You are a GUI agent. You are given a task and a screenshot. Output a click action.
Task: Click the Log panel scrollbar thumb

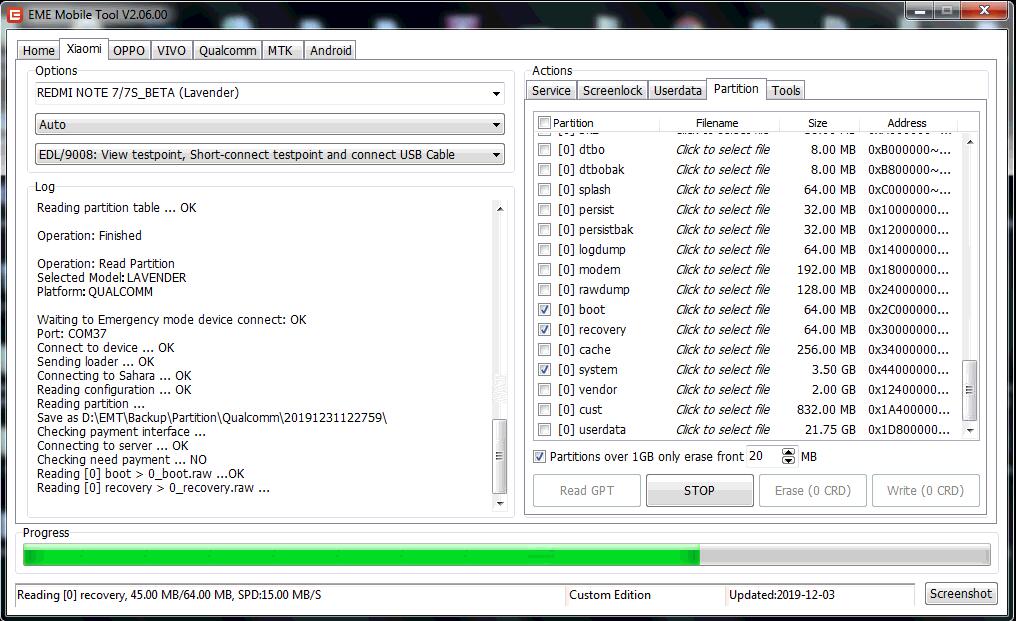pyautogui.click(x=500, y=456)
